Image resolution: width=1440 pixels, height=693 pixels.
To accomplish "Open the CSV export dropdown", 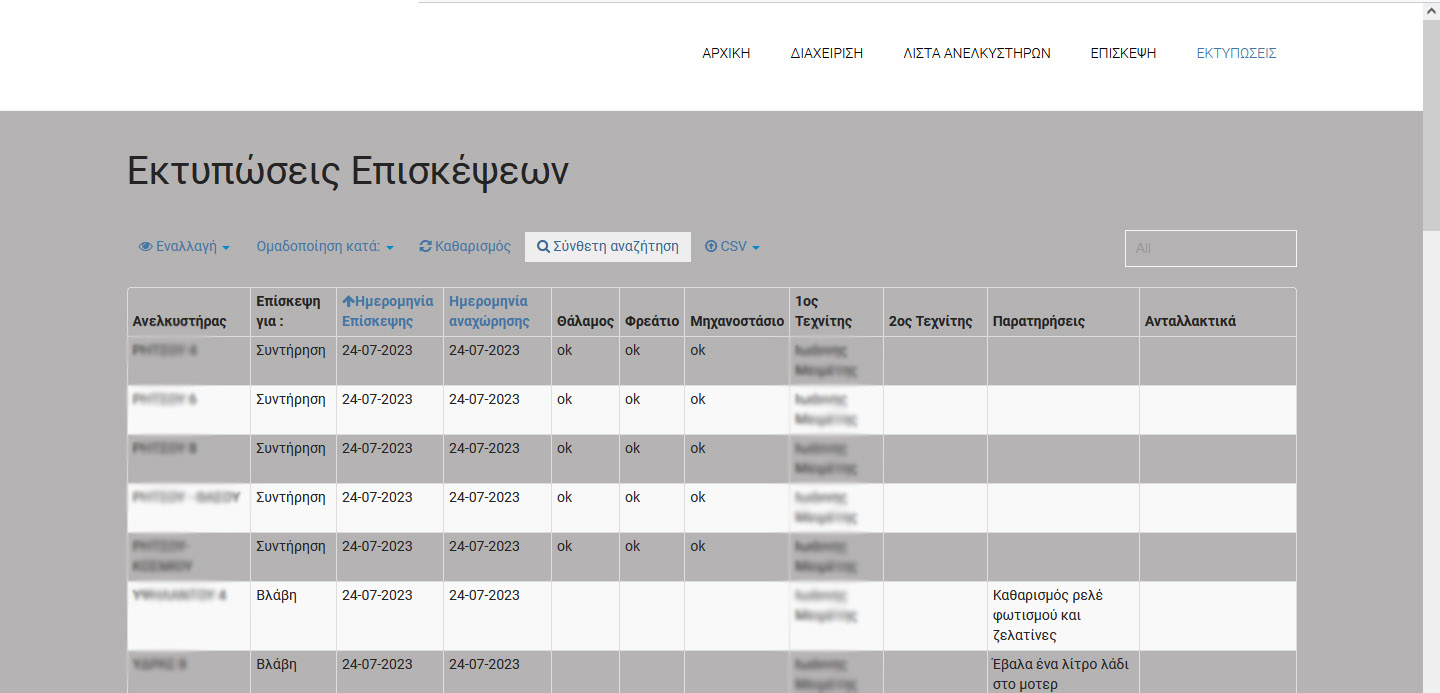I will click(x=732, y=247).
